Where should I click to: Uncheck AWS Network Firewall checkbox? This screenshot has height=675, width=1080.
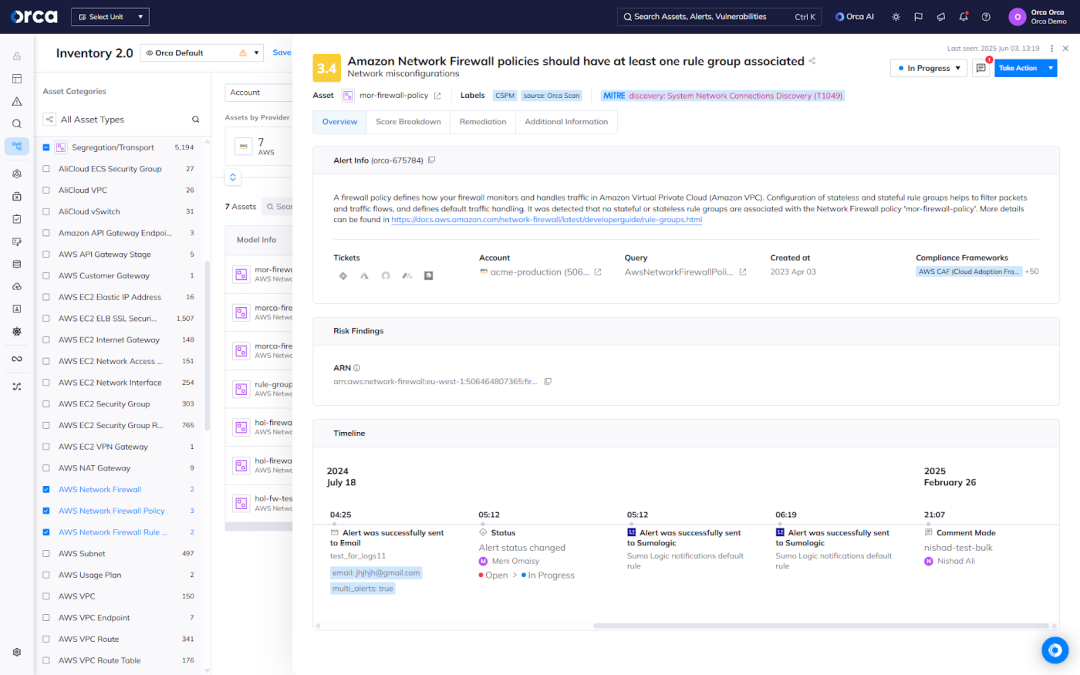click(x=46, y=490)
